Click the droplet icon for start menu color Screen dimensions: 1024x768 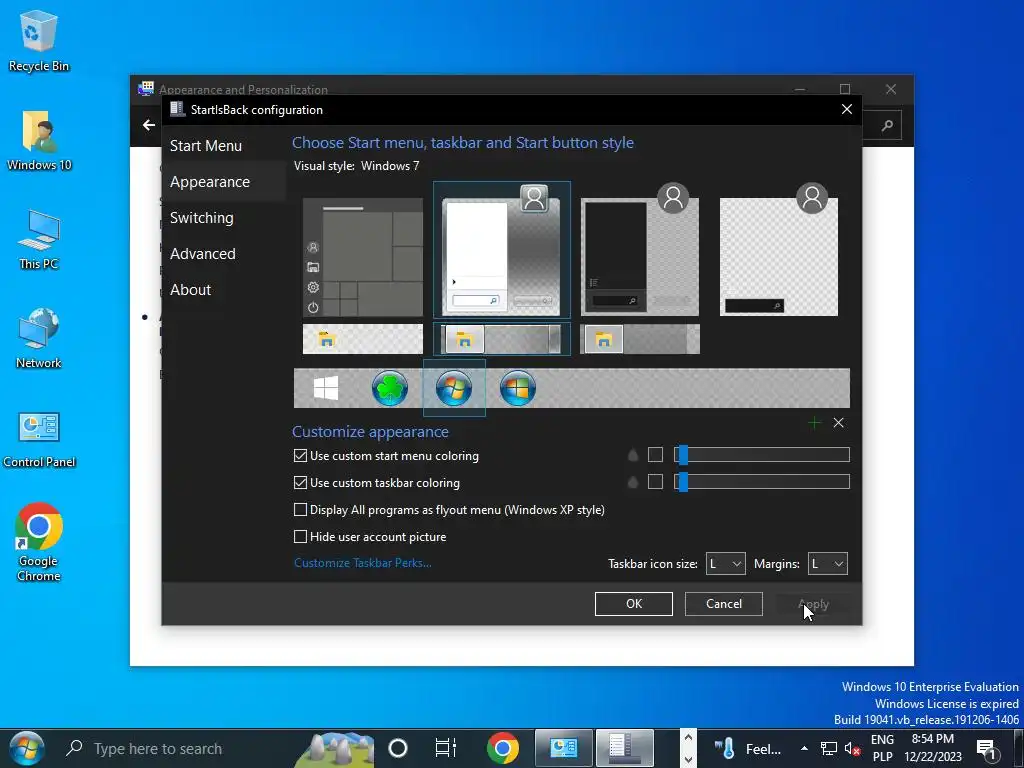[633, 455]
